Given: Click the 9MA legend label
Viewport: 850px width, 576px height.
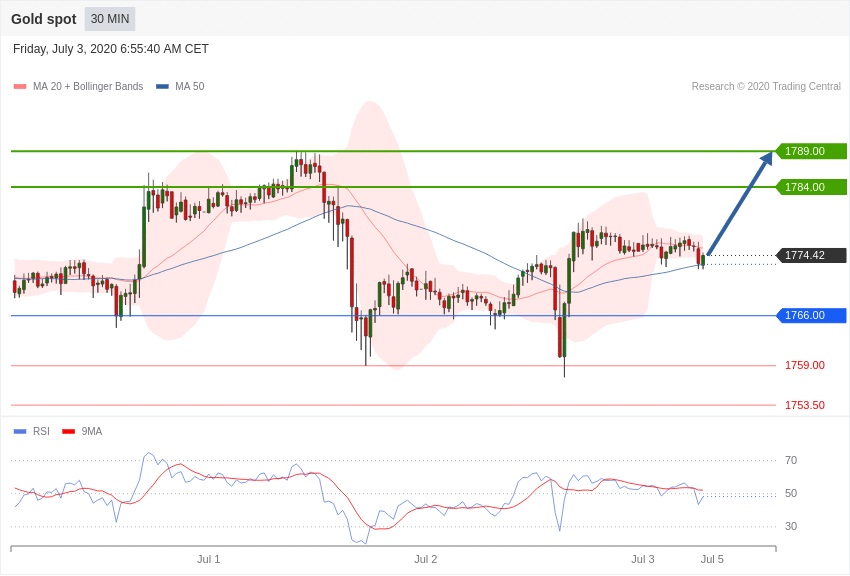Looking at the screenshot, I should (x=92, y=432).
